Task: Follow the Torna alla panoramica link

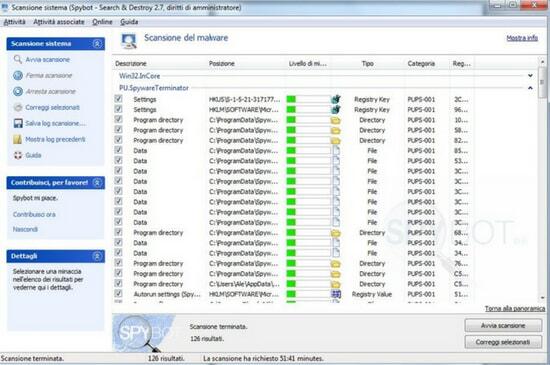Action: click(x=515, y=309)
